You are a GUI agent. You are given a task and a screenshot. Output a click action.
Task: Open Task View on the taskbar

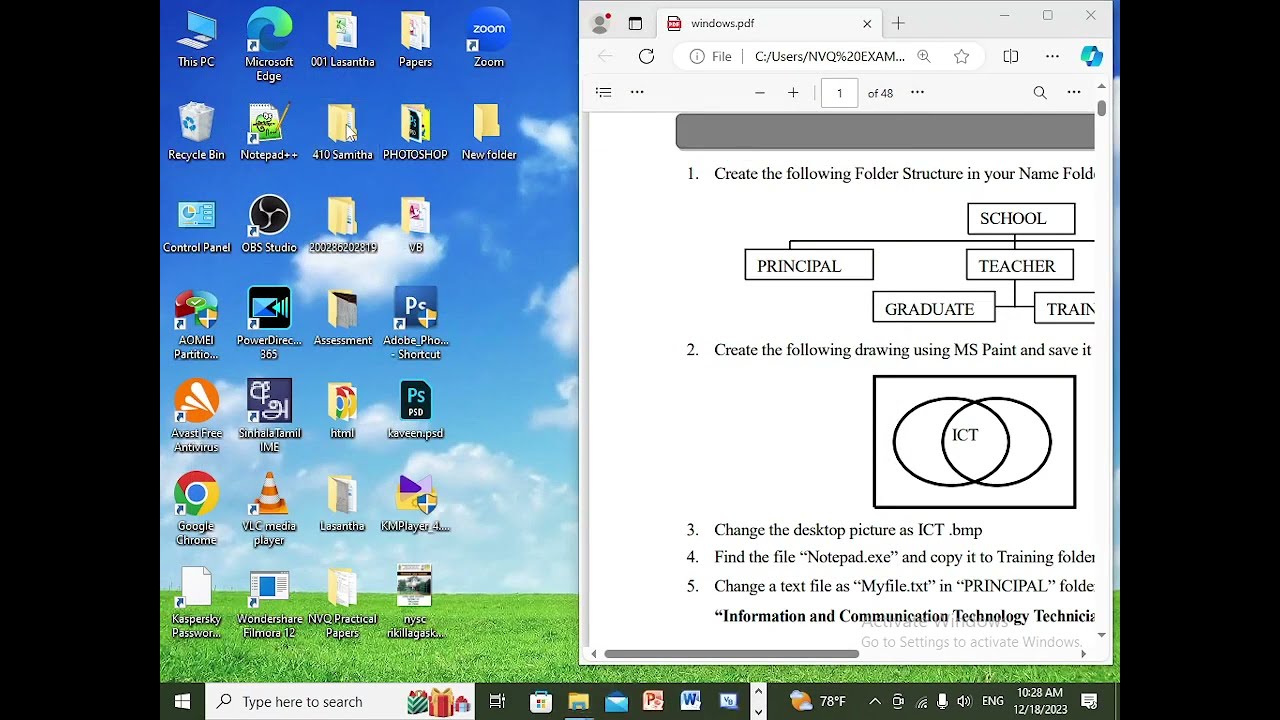pyautogui.click(x=497, y=701)
